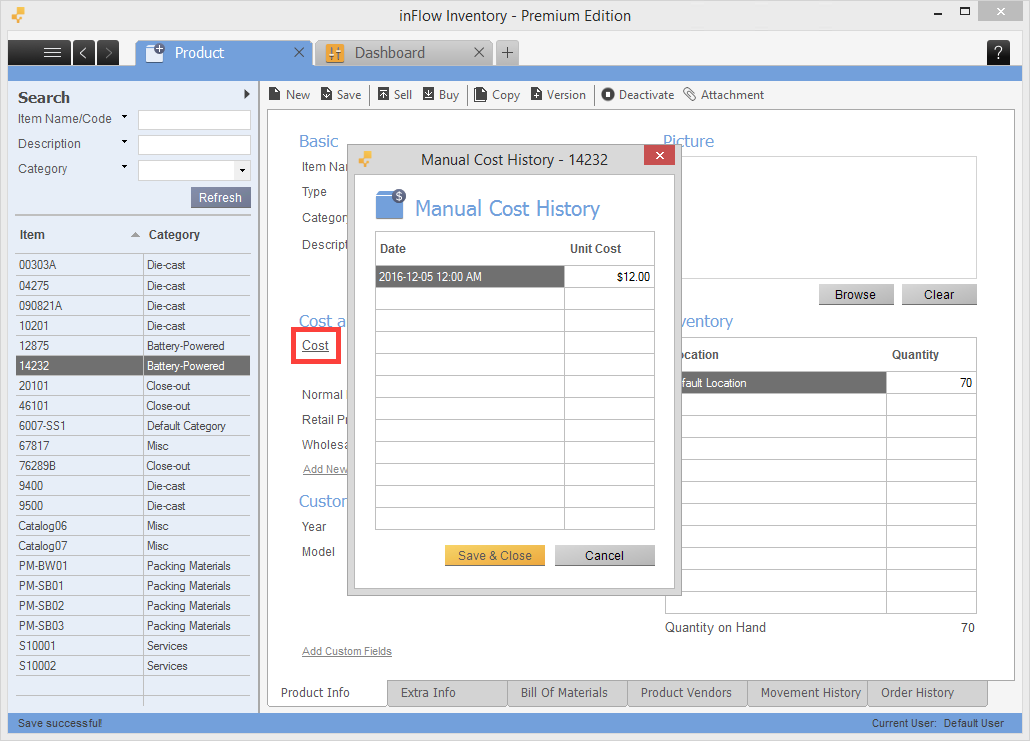Close the Manual Cost History dialog
This screenshot has height=741, width=1030.
coord(660,156)
